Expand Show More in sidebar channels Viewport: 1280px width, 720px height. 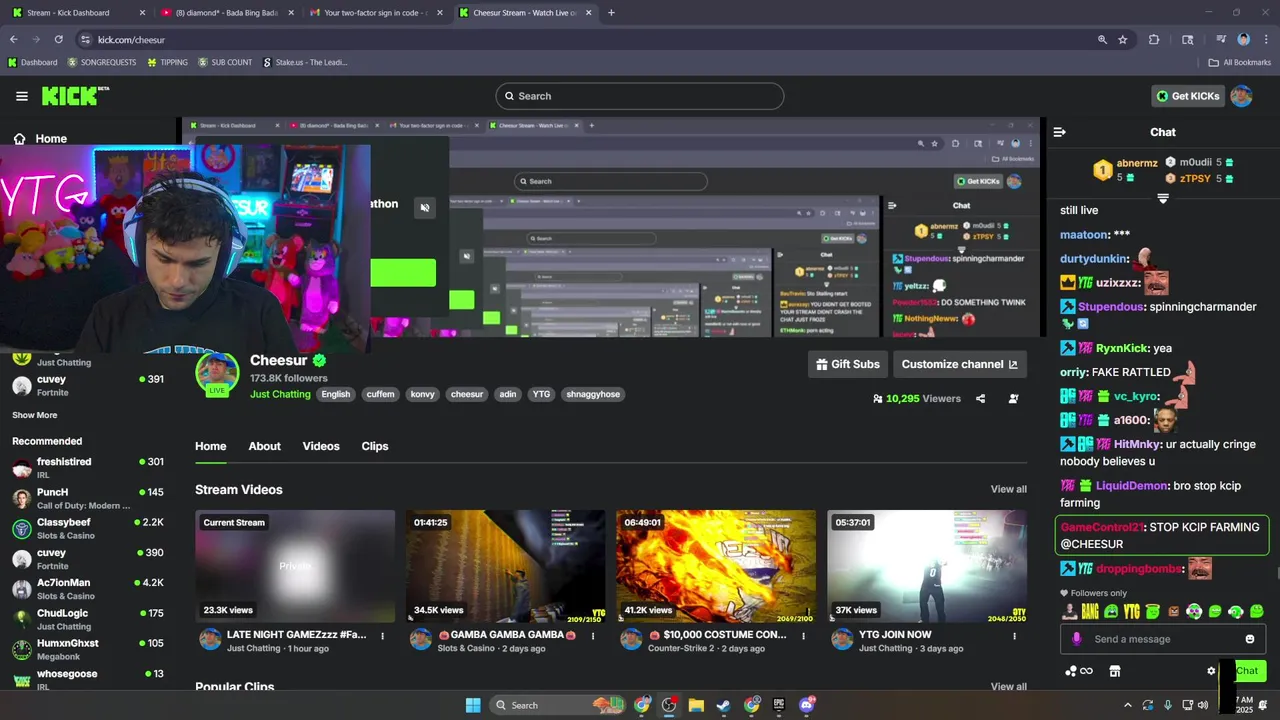coord(35,415)
